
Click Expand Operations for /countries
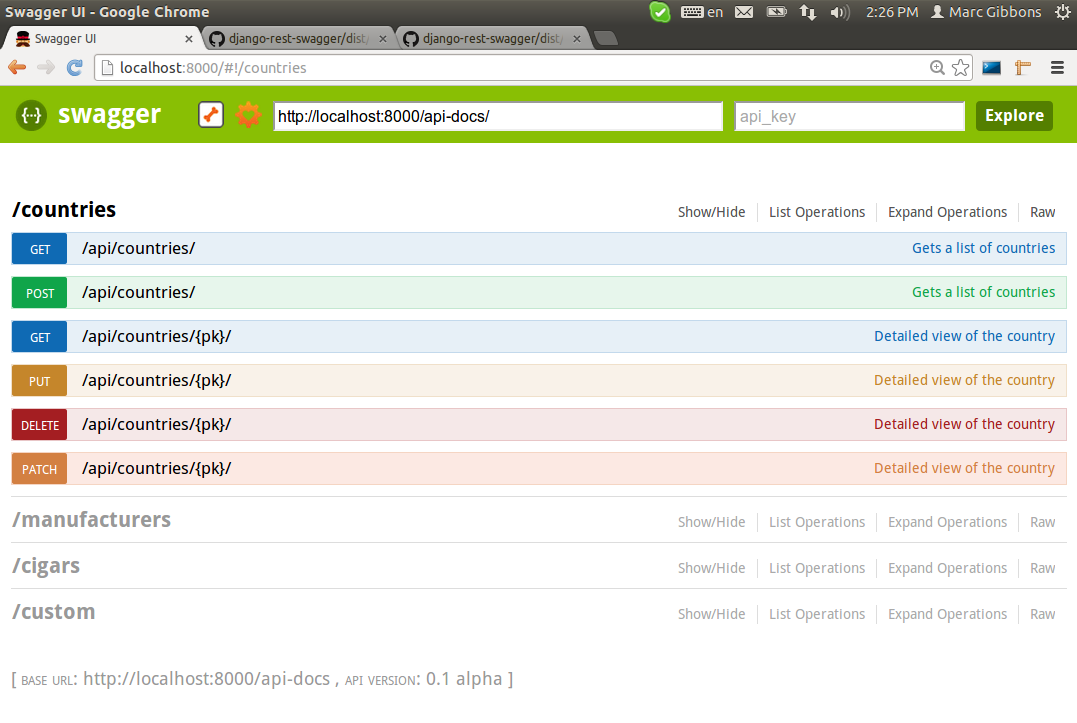coord(947,212)
